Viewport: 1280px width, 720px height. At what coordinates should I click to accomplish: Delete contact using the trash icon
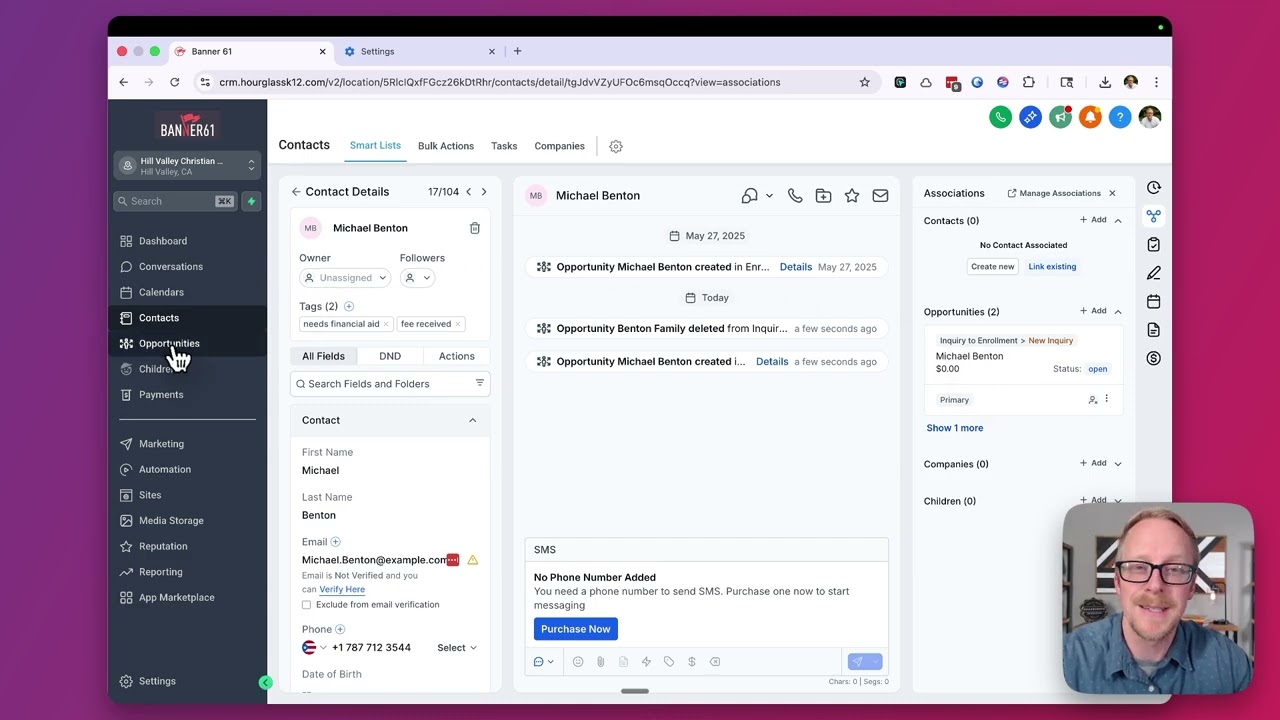pyautogui.click(x=475, y=228)
